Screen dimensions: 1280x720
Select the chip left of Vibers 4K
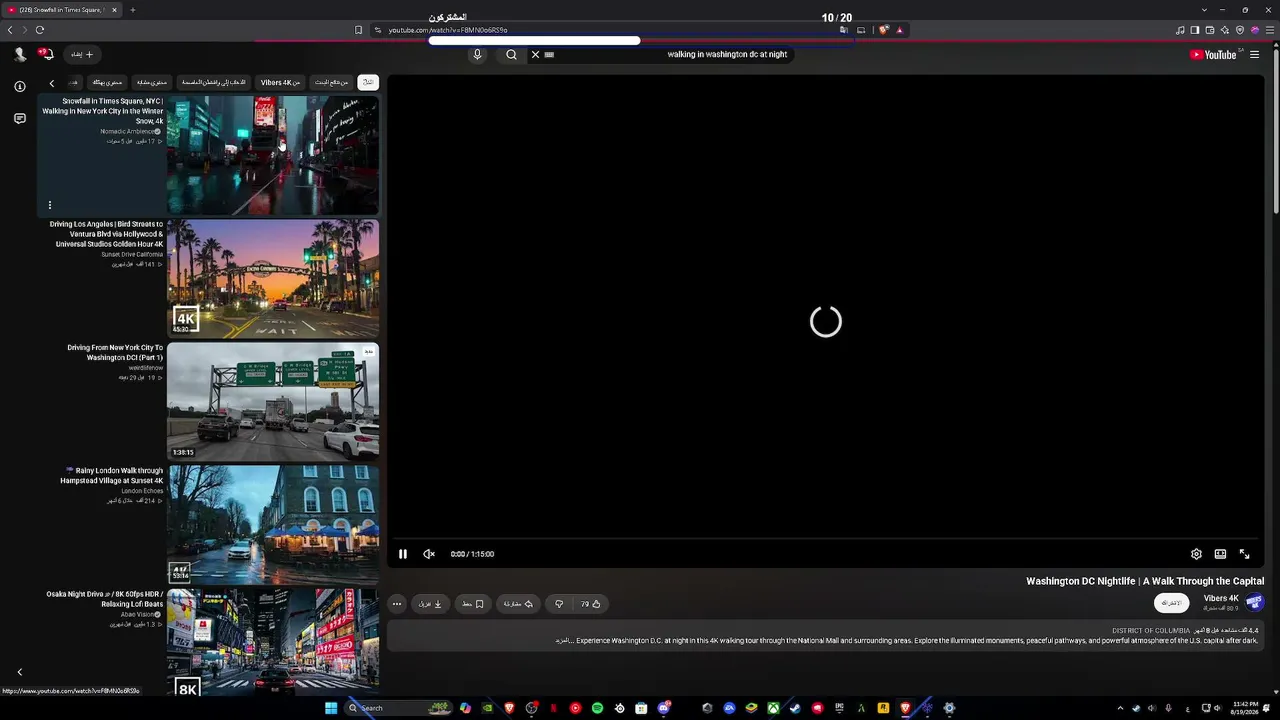coord(214,82)
